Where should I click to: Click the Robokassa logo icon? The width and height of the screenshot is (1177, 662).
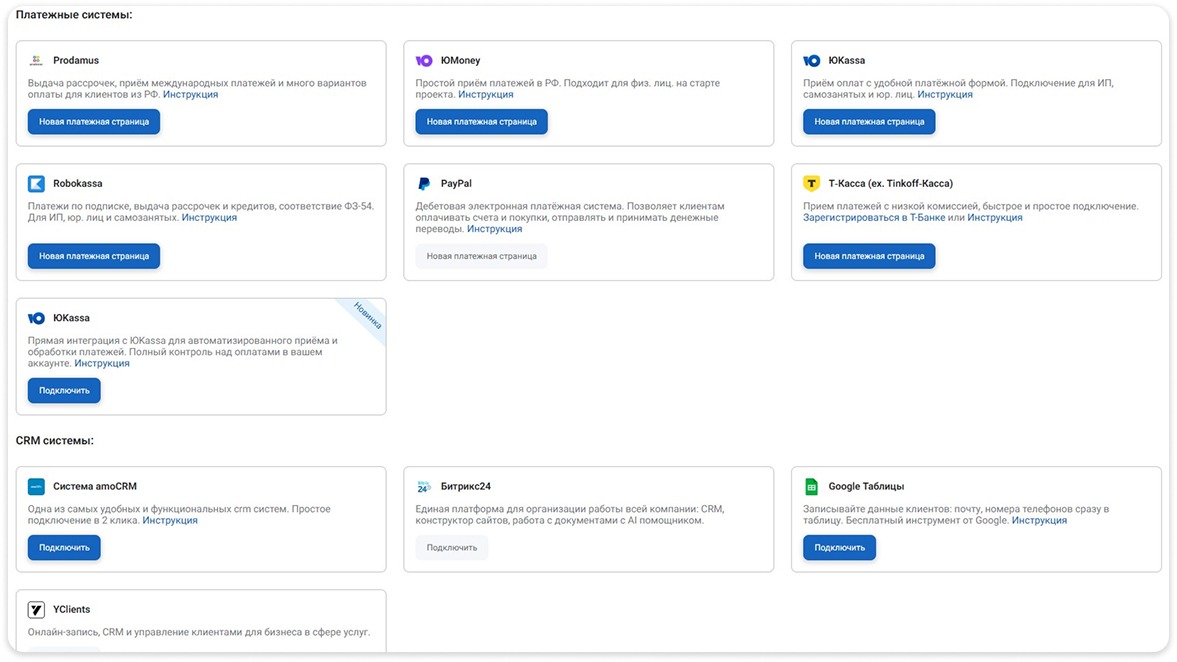[x=36, y=184]
